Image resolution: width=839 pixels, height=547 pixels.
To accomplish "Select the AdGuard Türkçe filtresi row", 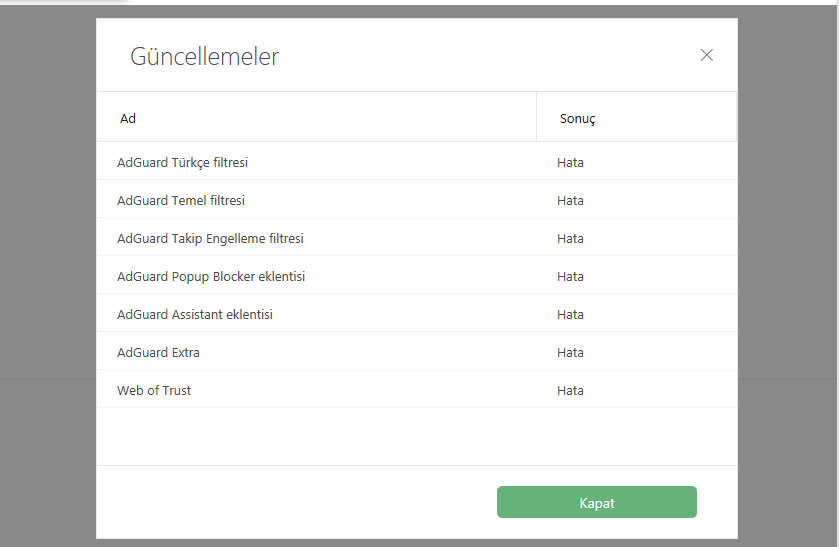I will coord(182,162).
